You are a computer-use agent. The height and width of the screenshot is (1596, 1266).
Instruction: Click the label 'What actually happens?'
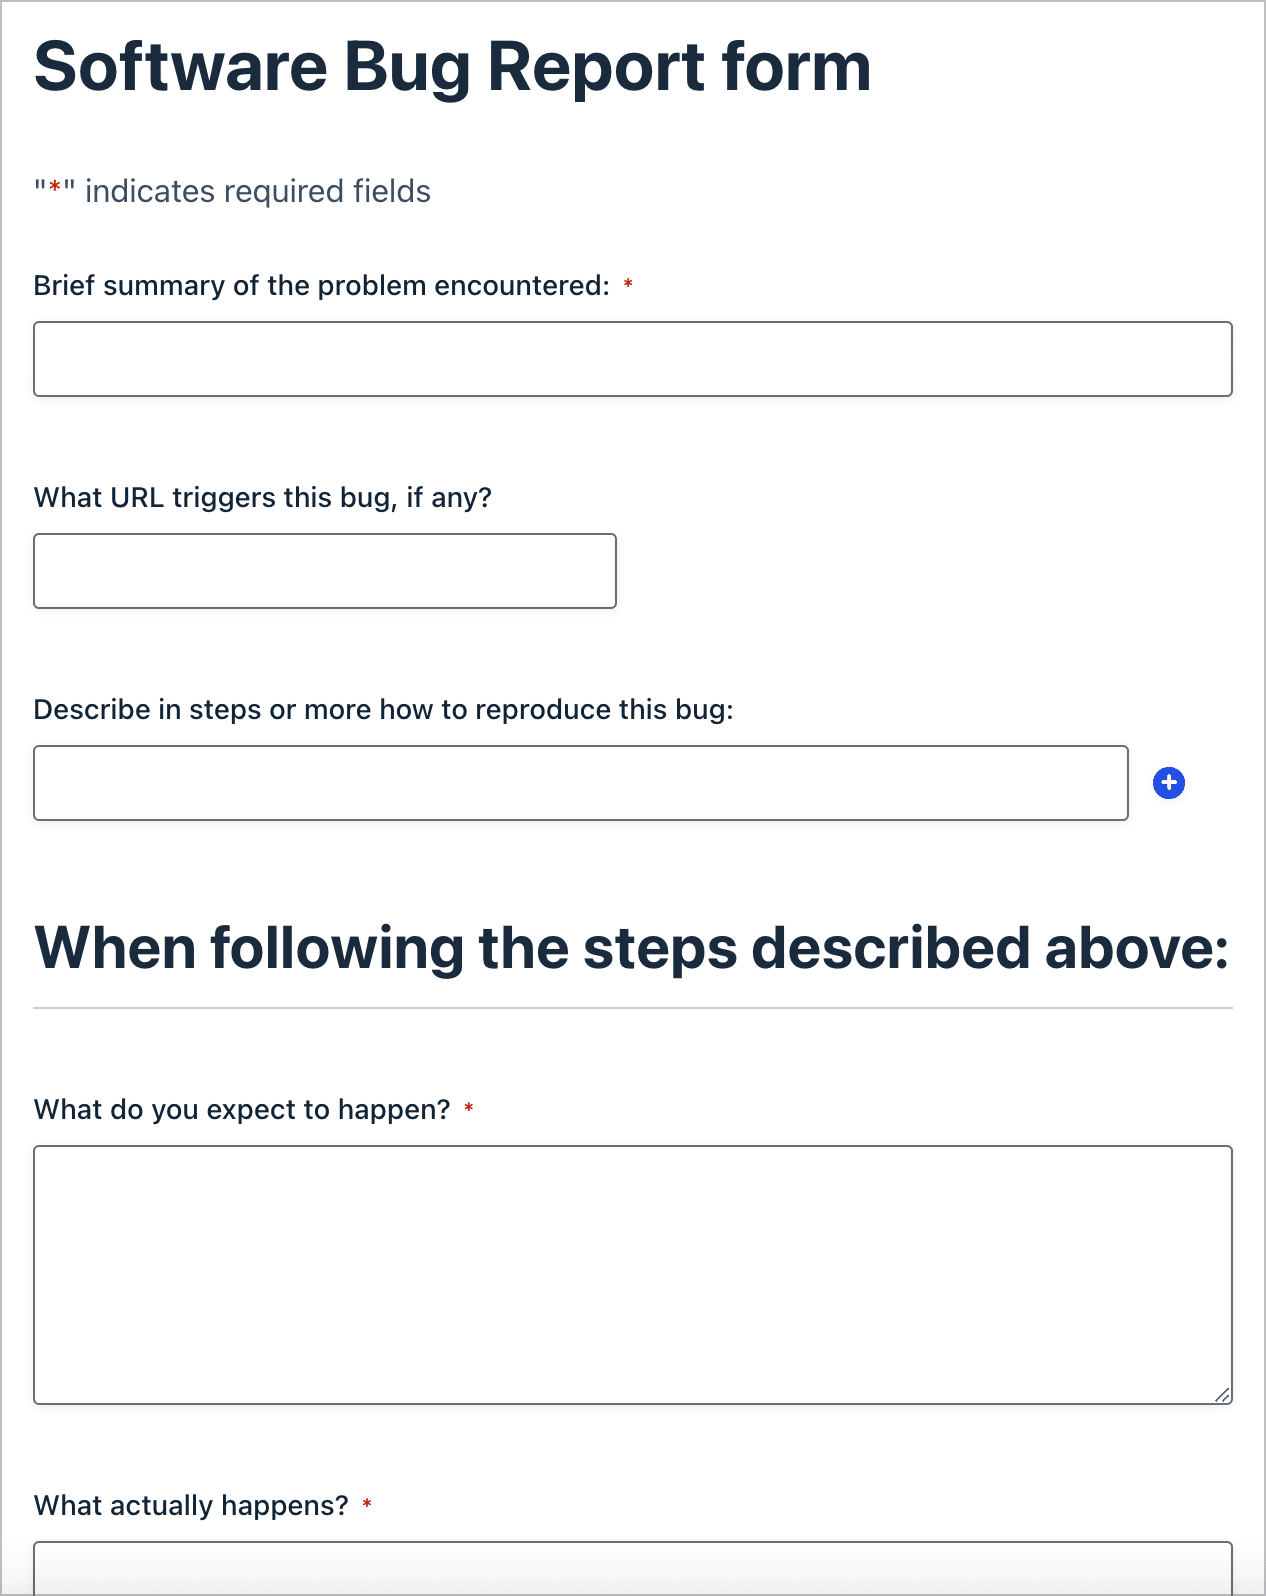190,1504
